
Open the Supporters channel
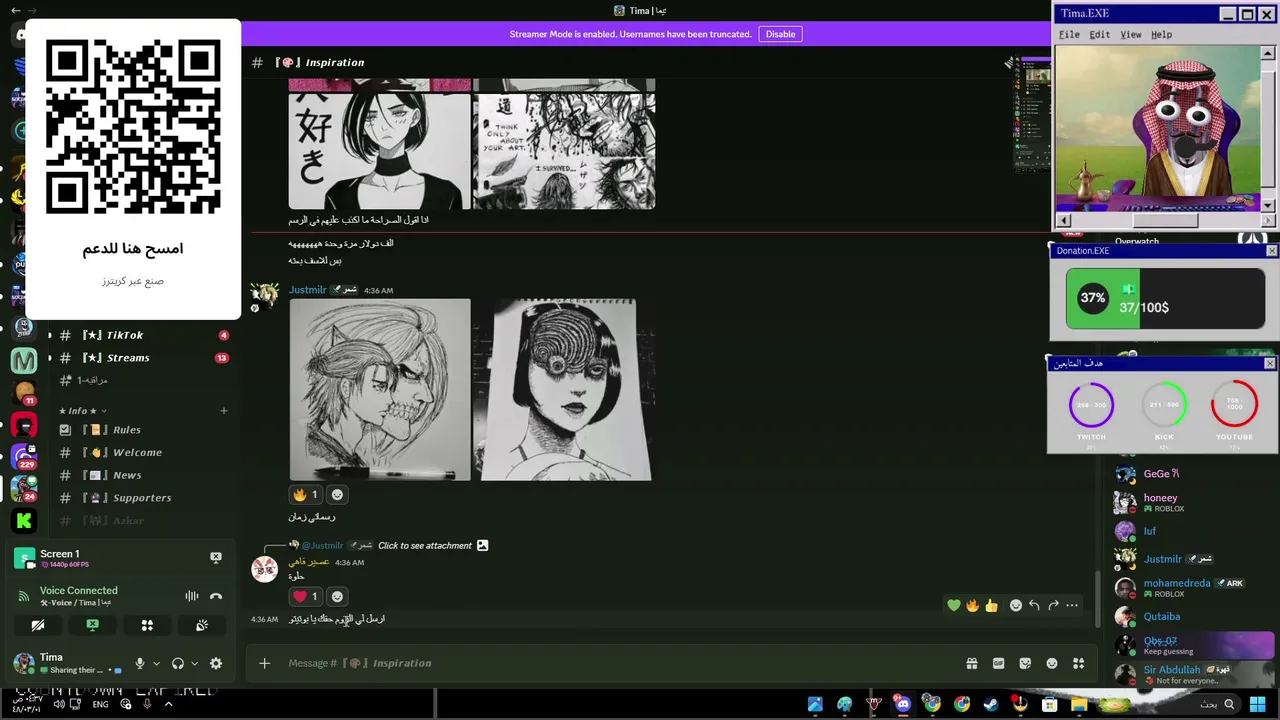pyautogui.click(x=143, y=498)
